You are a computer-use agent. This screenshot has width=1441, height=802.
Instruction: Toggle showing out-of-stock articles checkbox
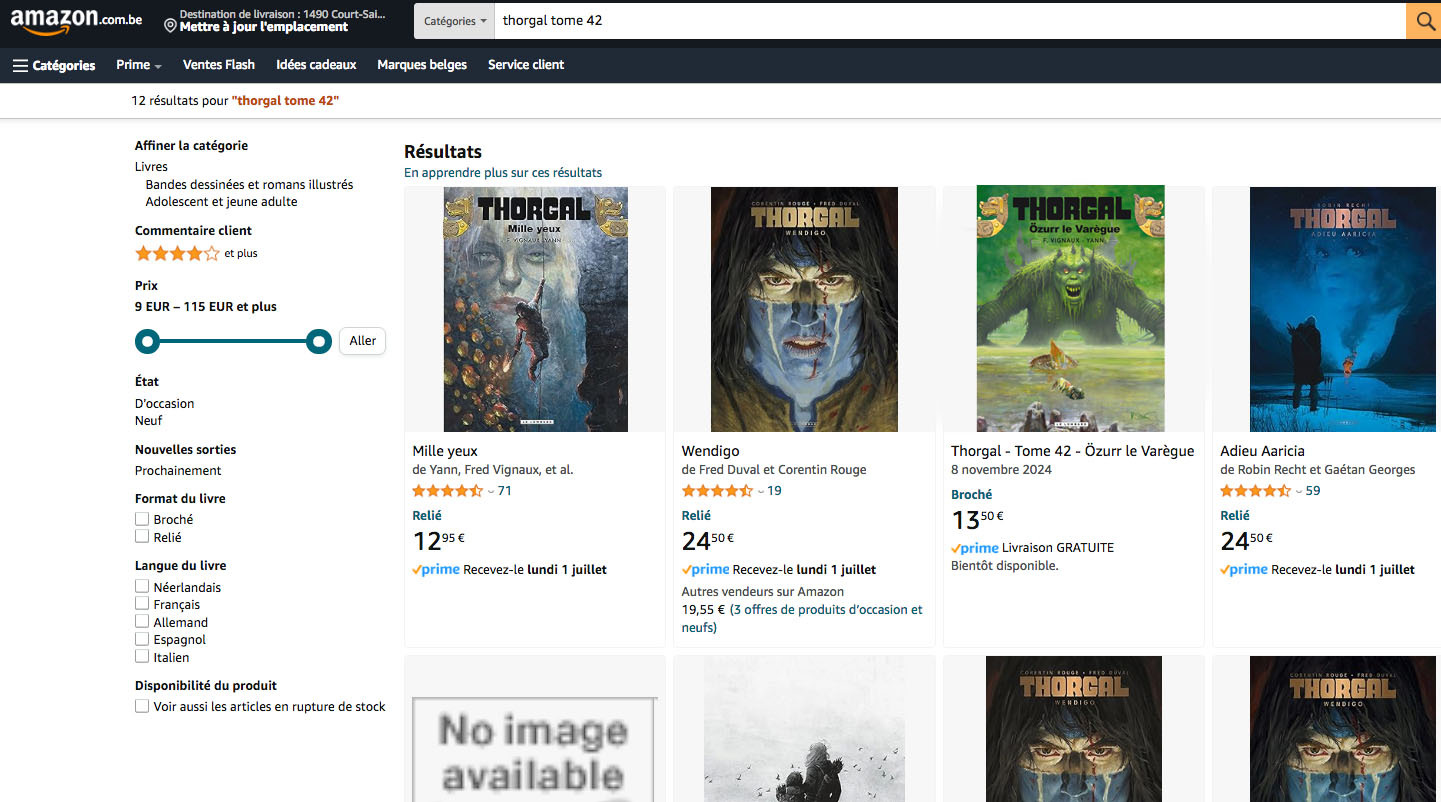pos(142,706)
